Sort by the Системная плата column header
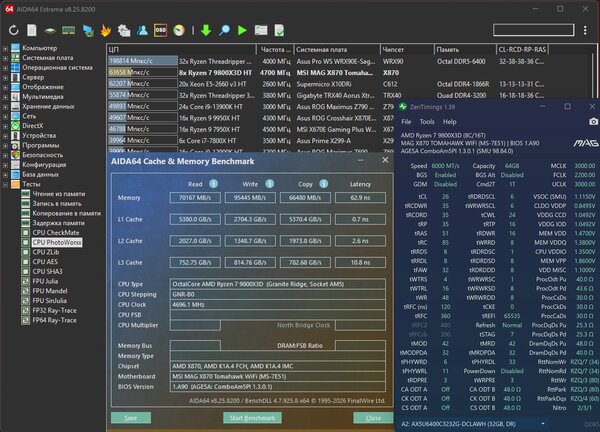600x432 pixels. pyautogui.click(x=337, y=49)
